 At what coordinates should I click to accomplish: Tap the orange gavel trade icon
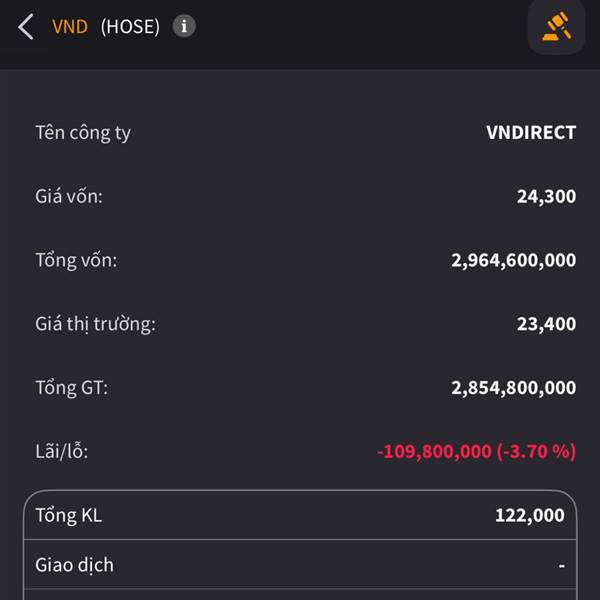pyautogui.click(x=556, y=26)
